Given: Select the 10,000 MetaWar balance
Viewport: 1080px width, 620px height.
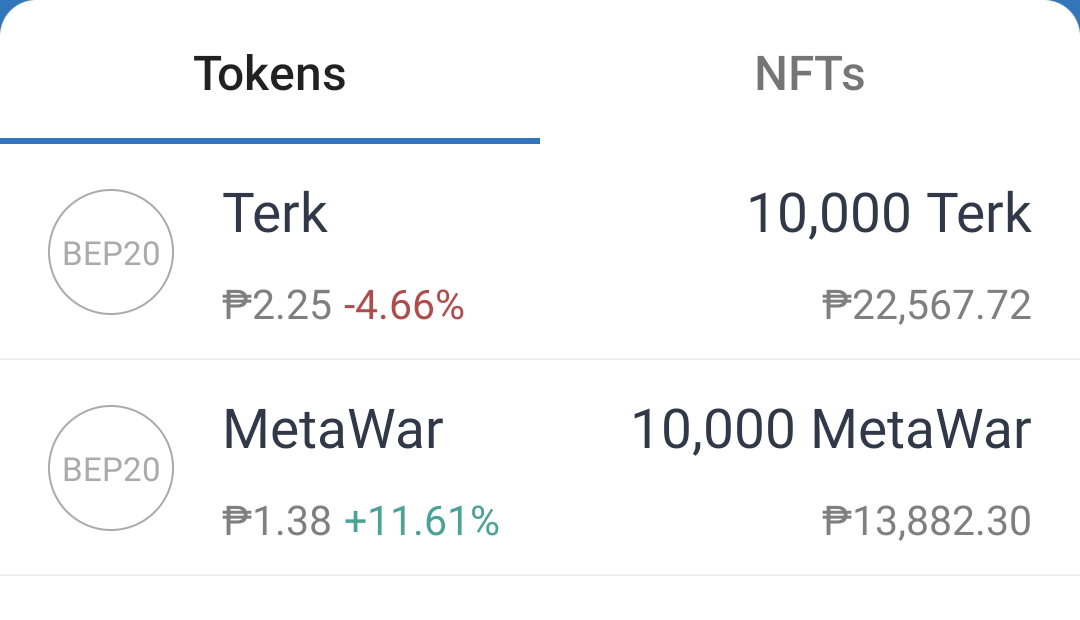Looking at the screenshot, I should pos(831,430).
